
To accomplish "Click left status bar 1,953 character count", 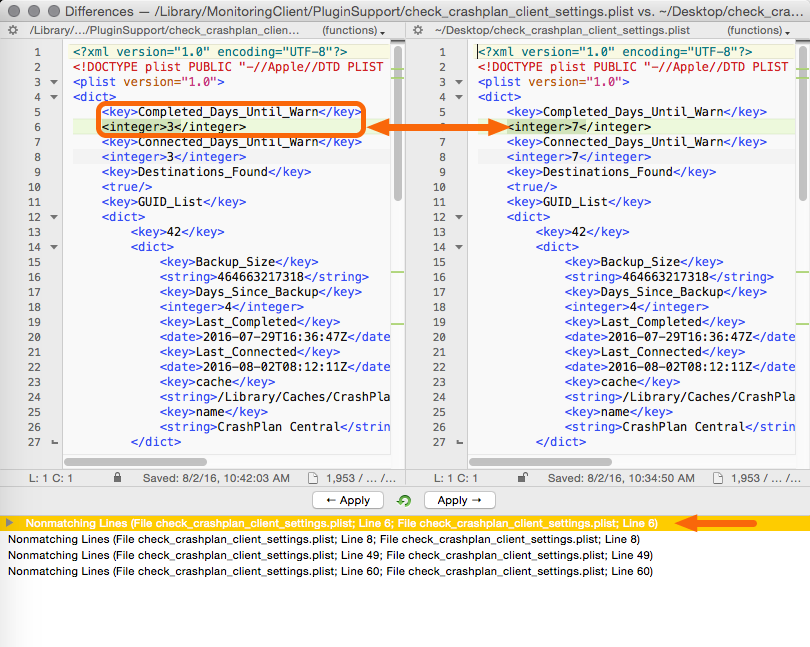I will pyautogui.click(x=361, y=478).
